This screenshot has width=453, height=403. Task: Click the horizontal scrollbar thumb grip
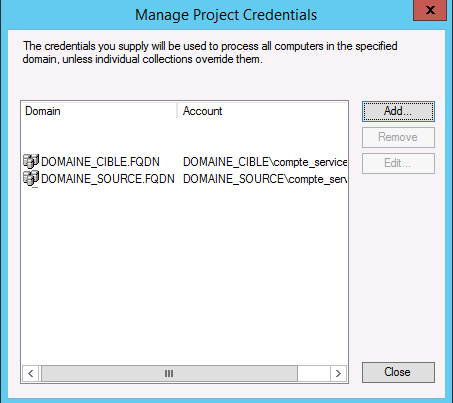[169, 373]
